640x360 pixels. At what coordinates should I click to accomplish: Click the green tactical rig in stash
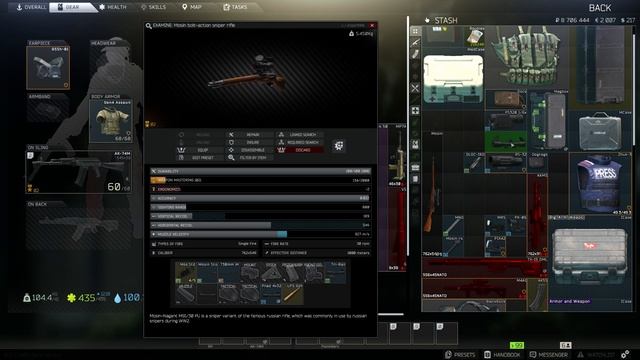click(x=527, y=56)
